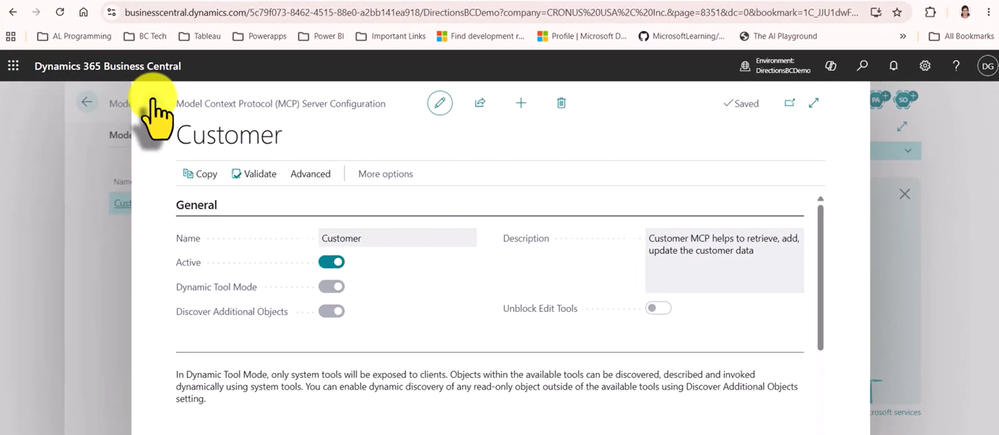This screenshot has width=999, height=435.
Task: Delete record with trash can icon
Action: (561, 103)
